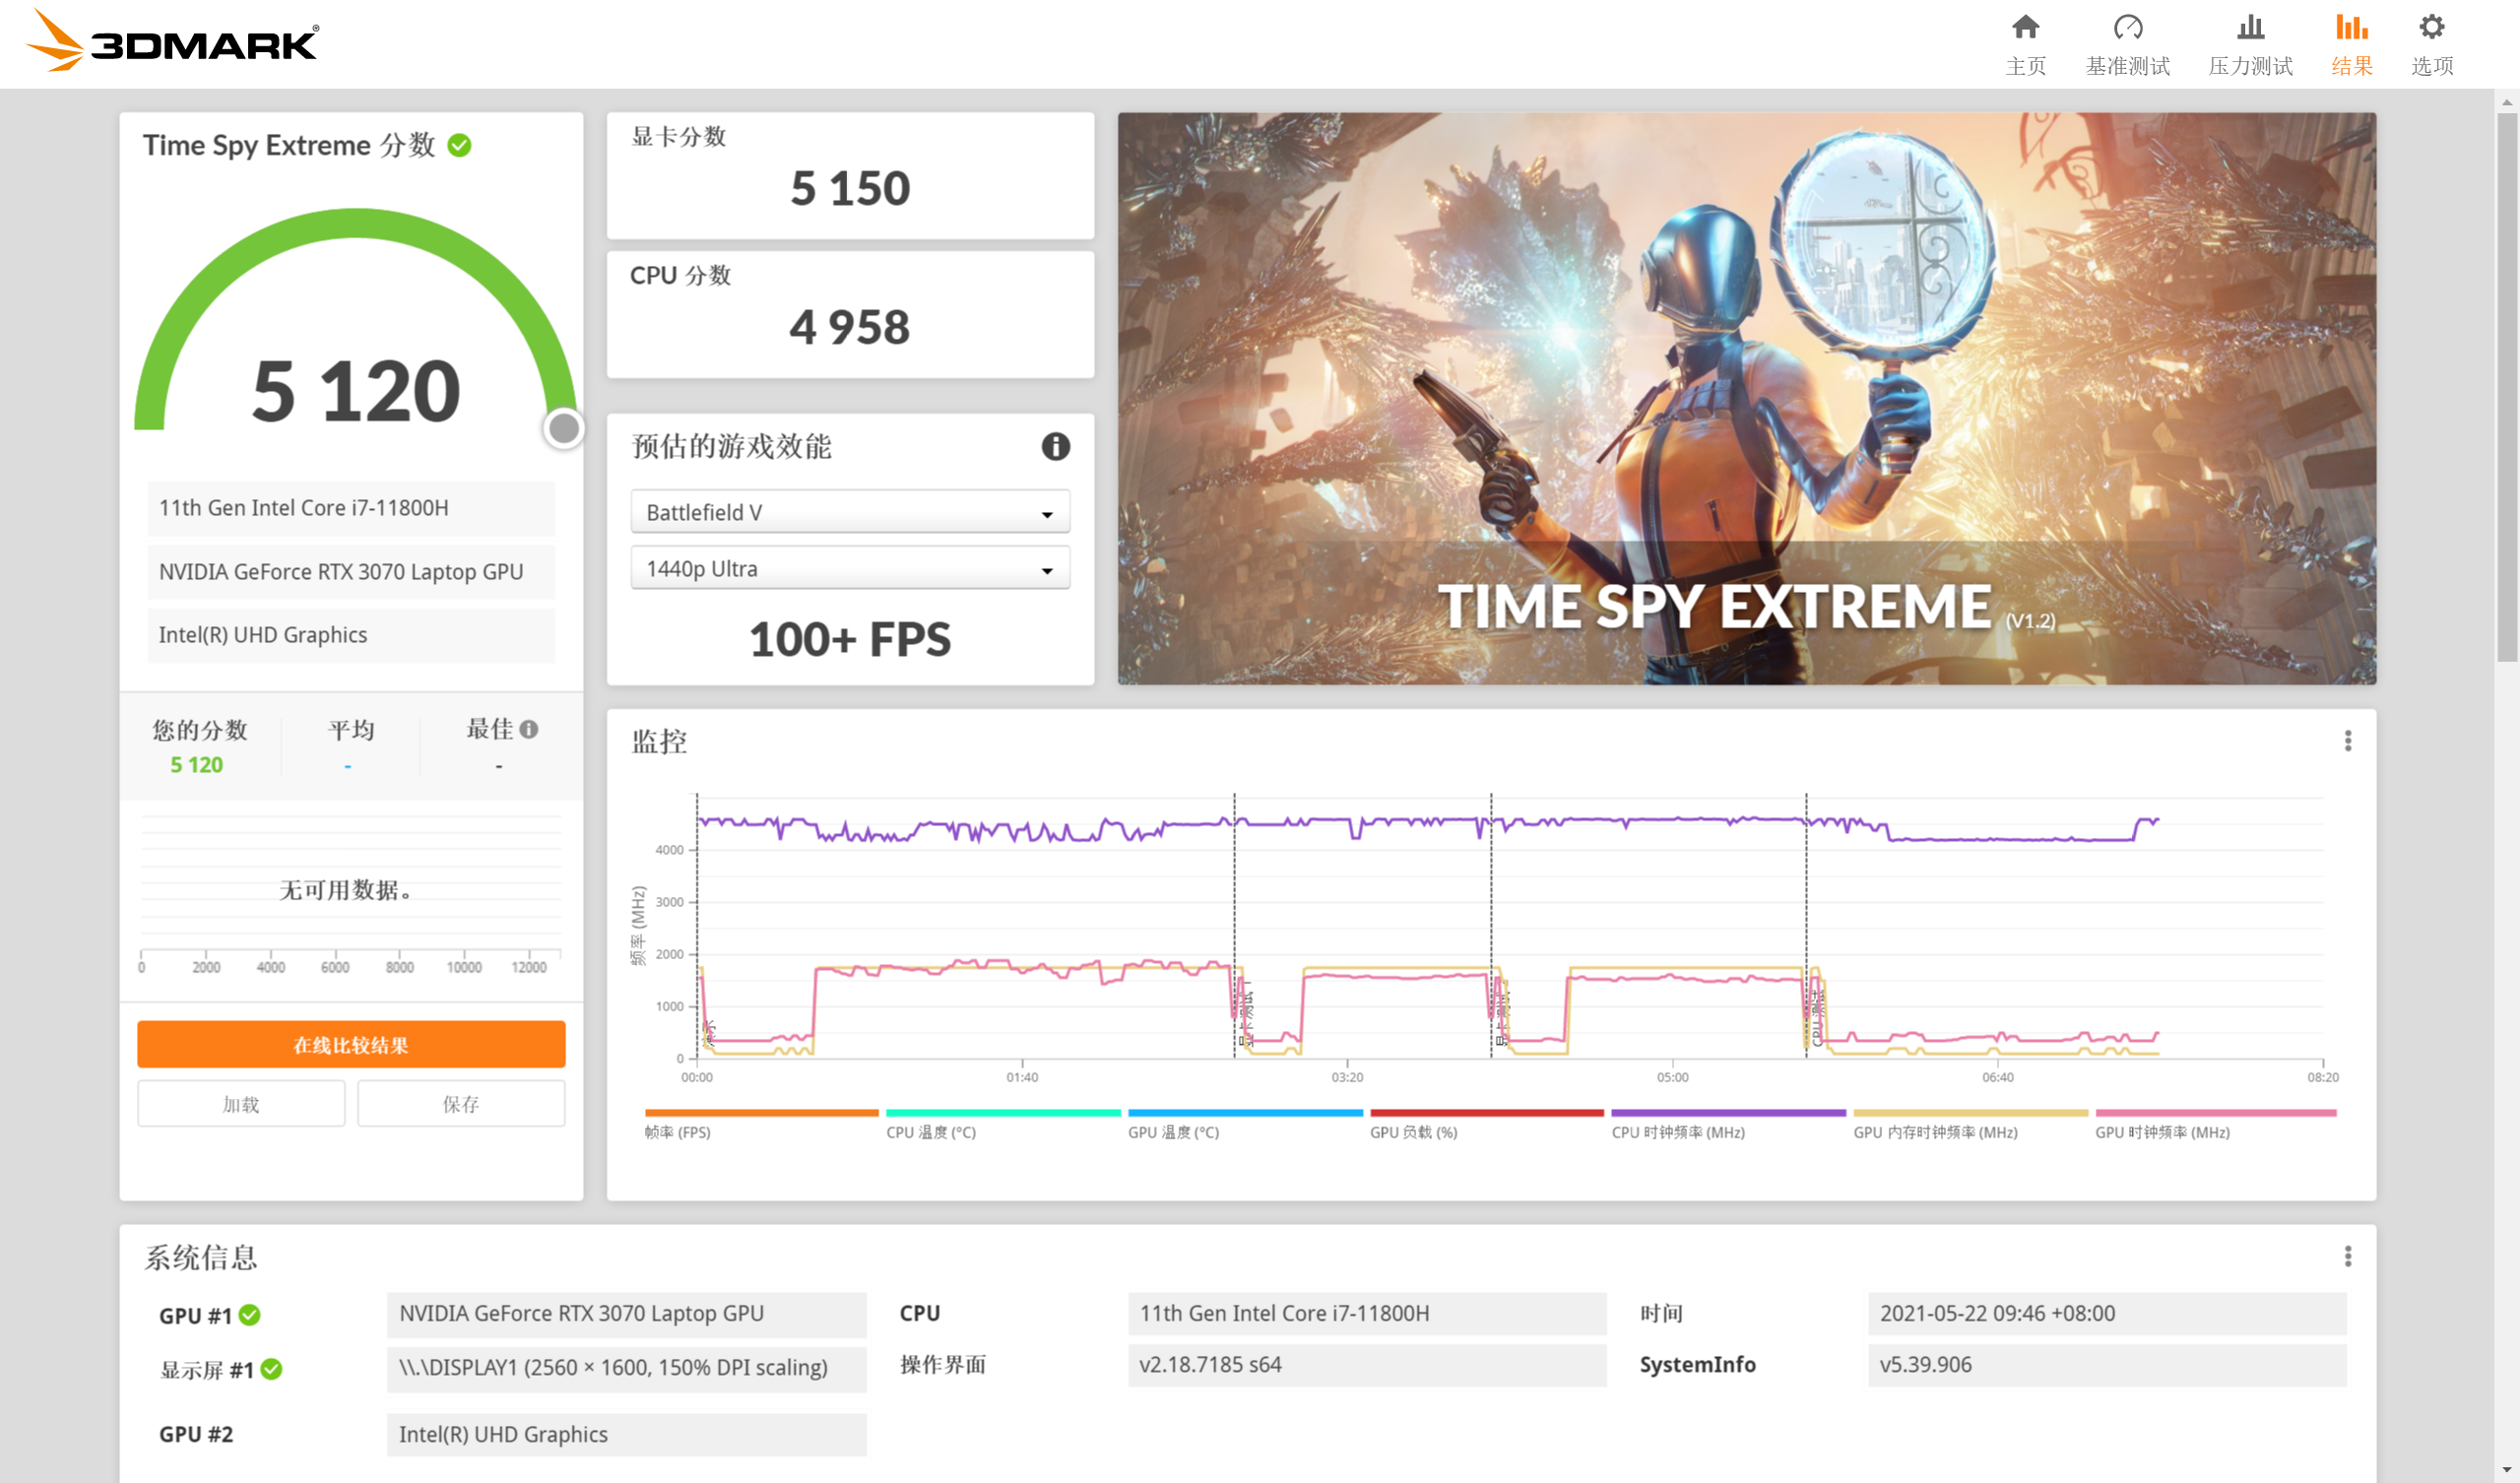Click the 3DMark logo
Image resolution: width=2520 pixels, height=1483 pixels.
click(x=172, y=42)
